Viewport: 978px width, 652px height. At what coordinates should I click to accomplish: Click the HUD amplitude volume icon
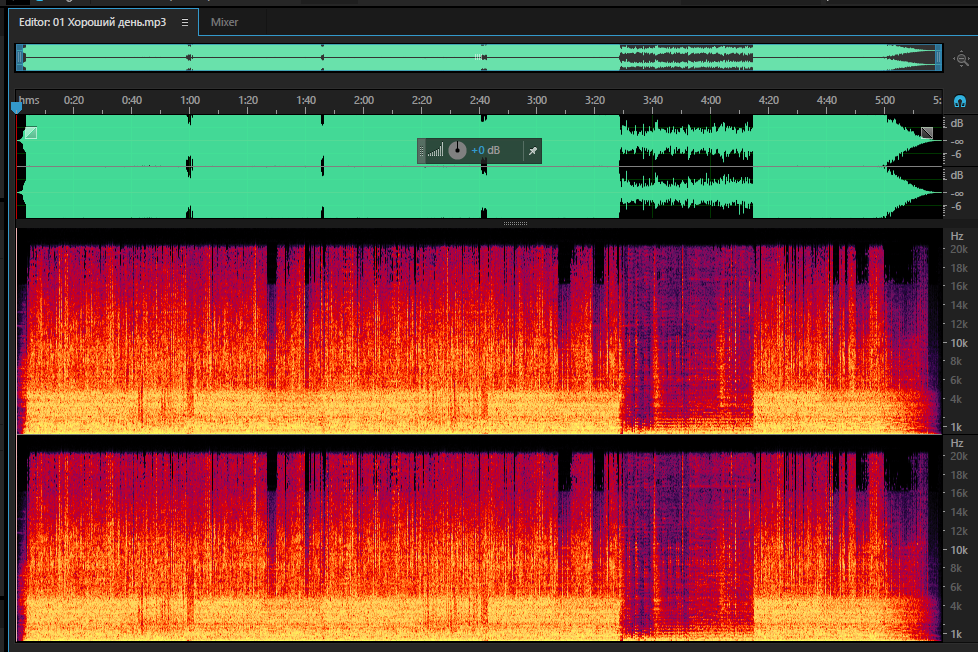pyautogui.click(x=435, y=151)
